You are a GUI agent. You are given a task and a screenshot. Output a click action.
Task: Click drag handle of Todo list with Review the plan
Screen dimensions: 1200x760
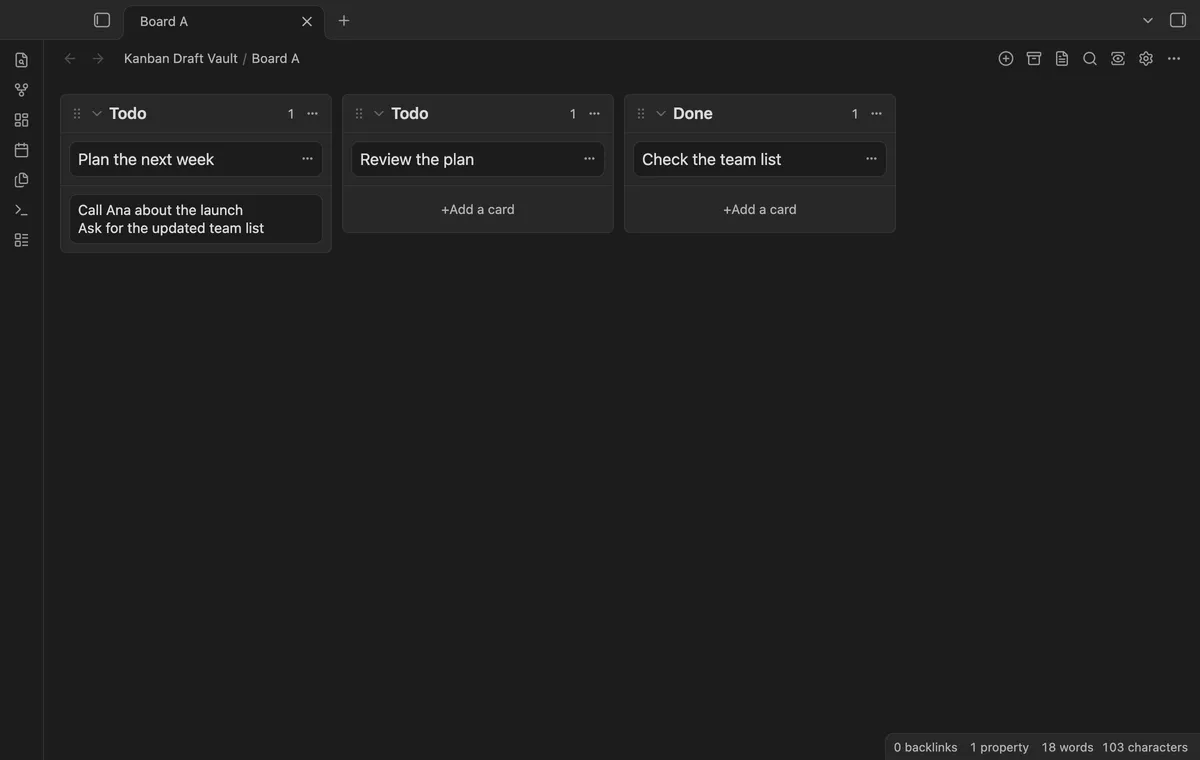(x=359, y=114)
